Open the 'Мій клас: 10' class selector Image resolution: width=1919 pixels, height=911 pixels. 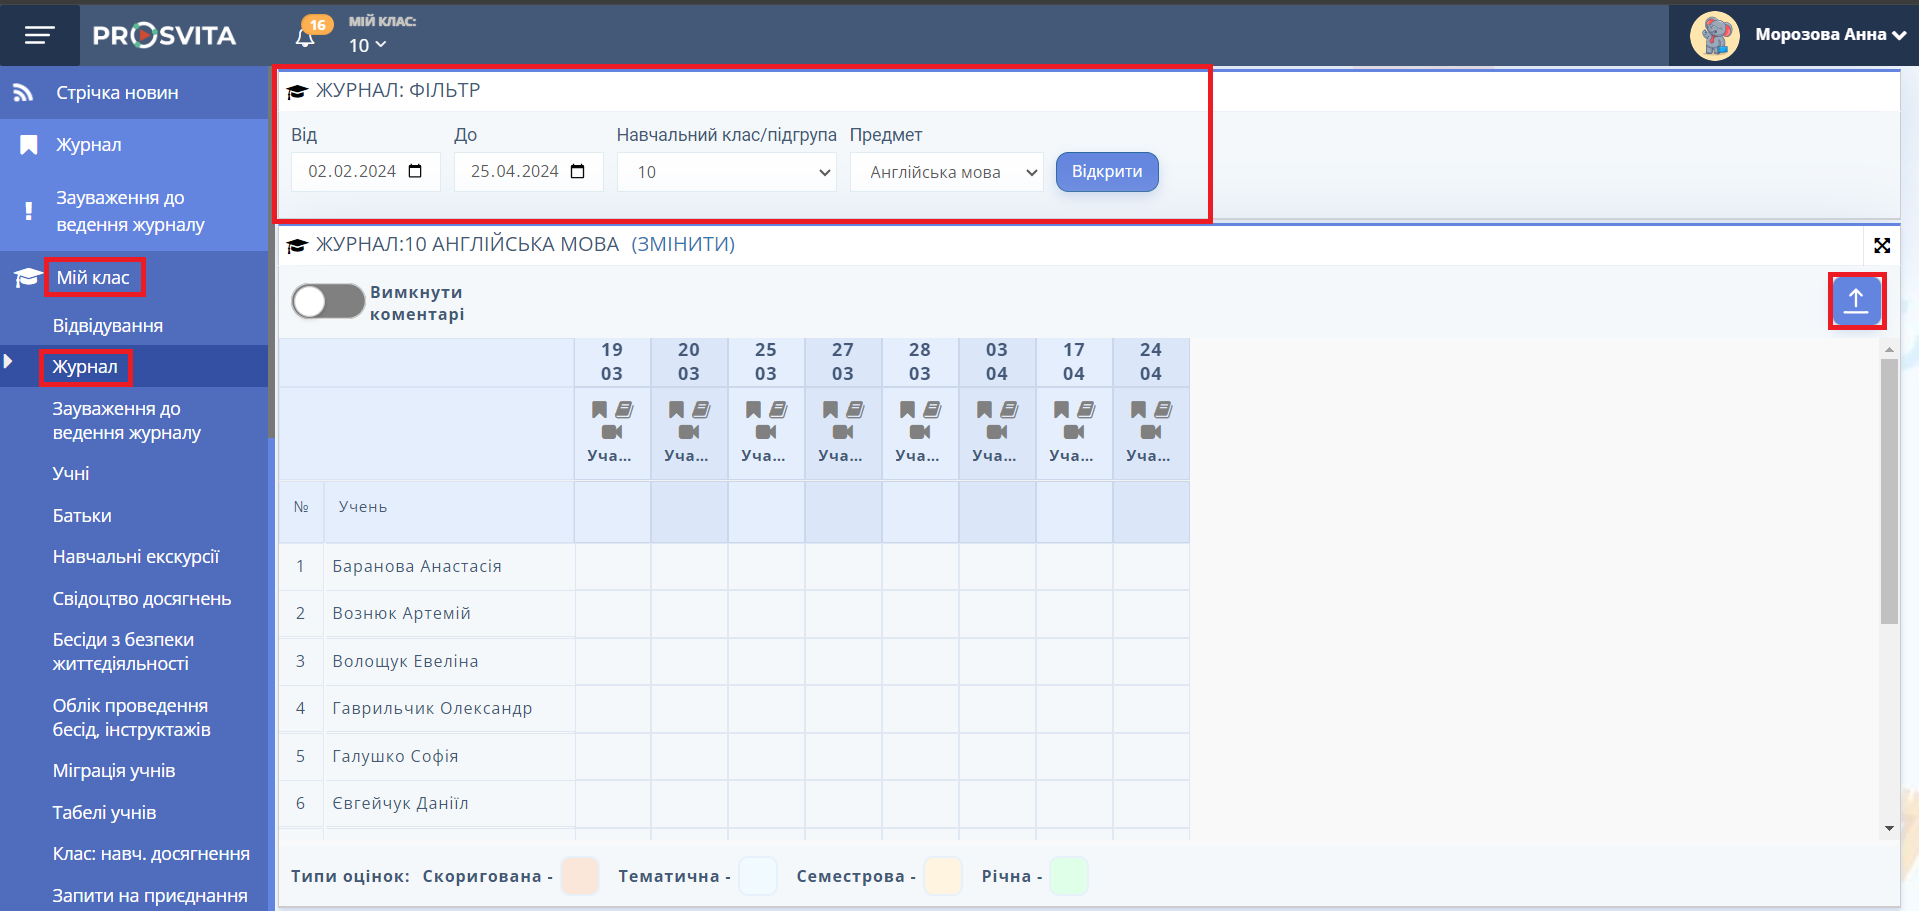click(x=367, y=45)
